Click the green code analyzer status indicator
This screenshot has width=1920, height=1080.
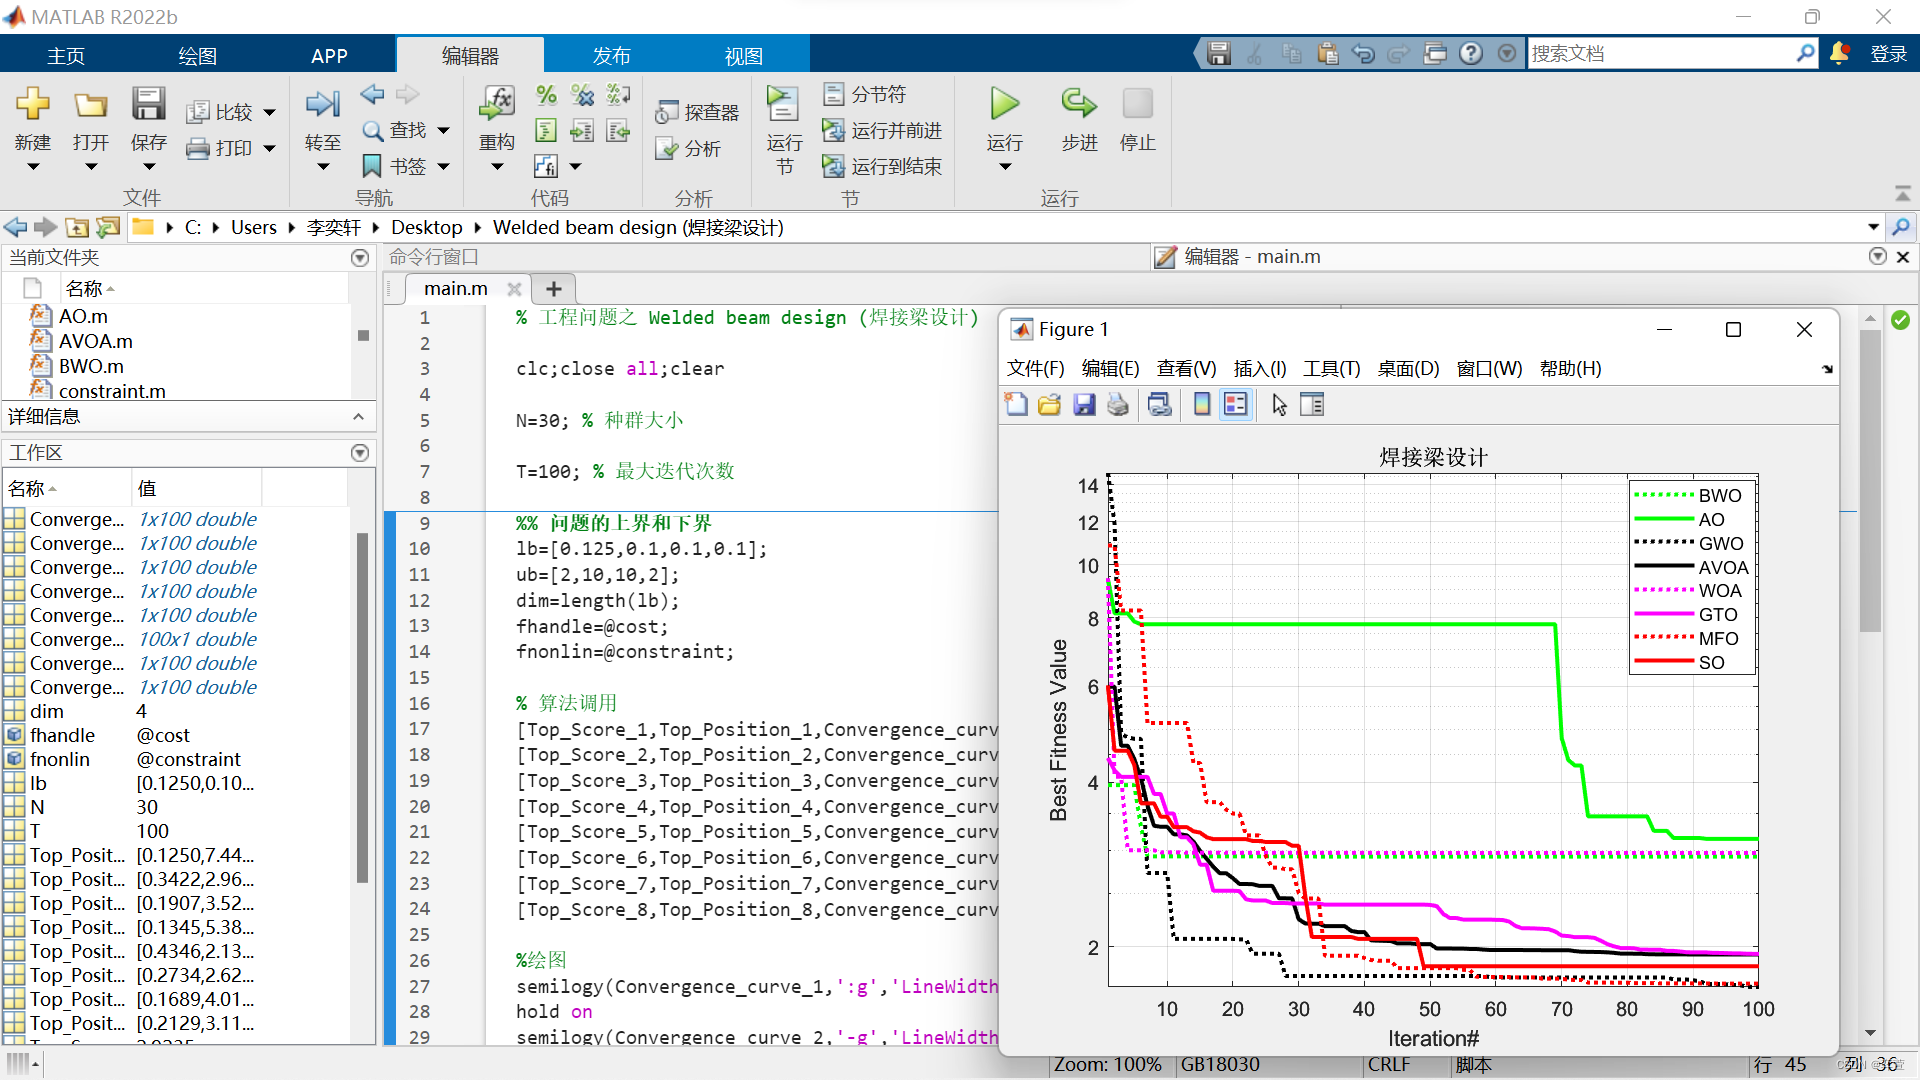[x=1900, y=320]
